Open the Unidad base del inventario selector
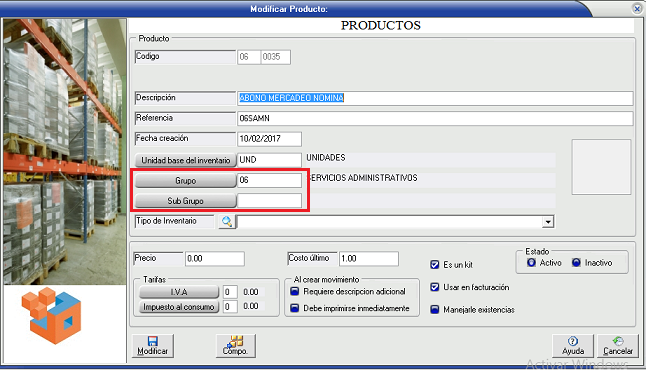Image resolution: width=646 pixels, height=370 pixels. tap(185, 160)
